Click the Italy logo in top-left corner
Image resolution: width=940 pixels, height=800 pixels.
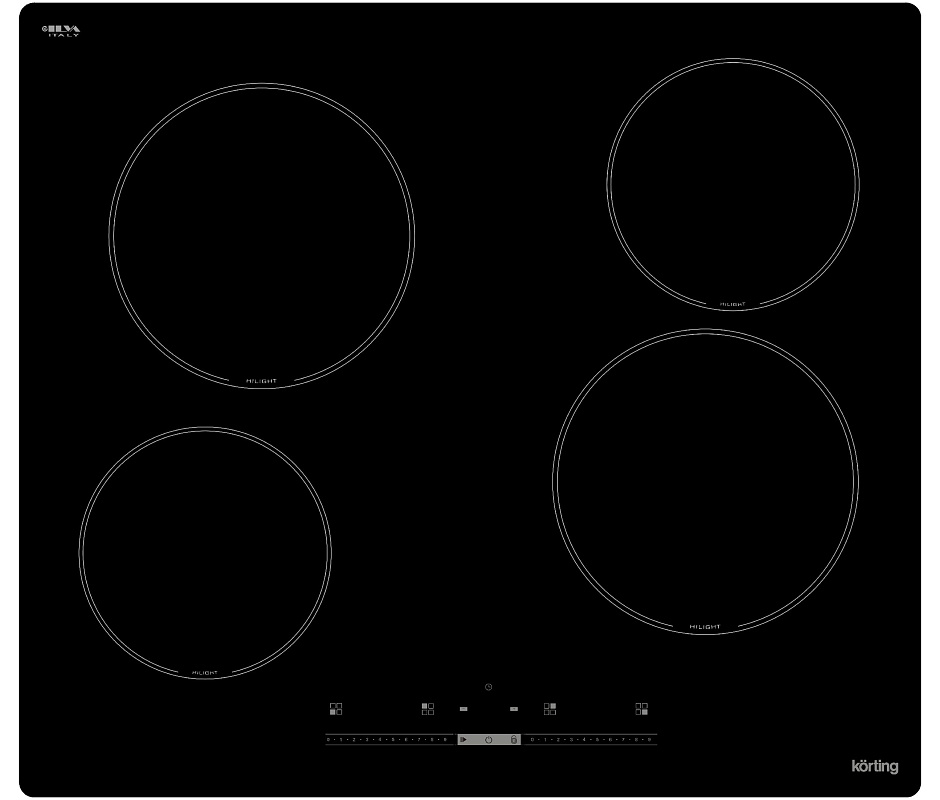click(61, 31)
